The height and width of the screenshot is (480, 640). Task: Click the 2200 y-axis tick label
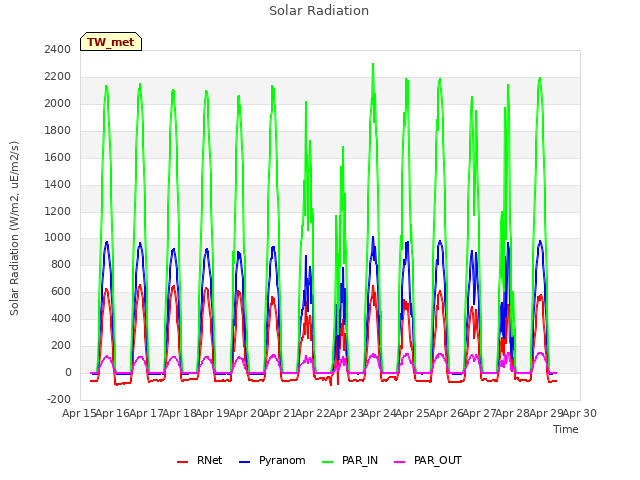pos(58,76)
